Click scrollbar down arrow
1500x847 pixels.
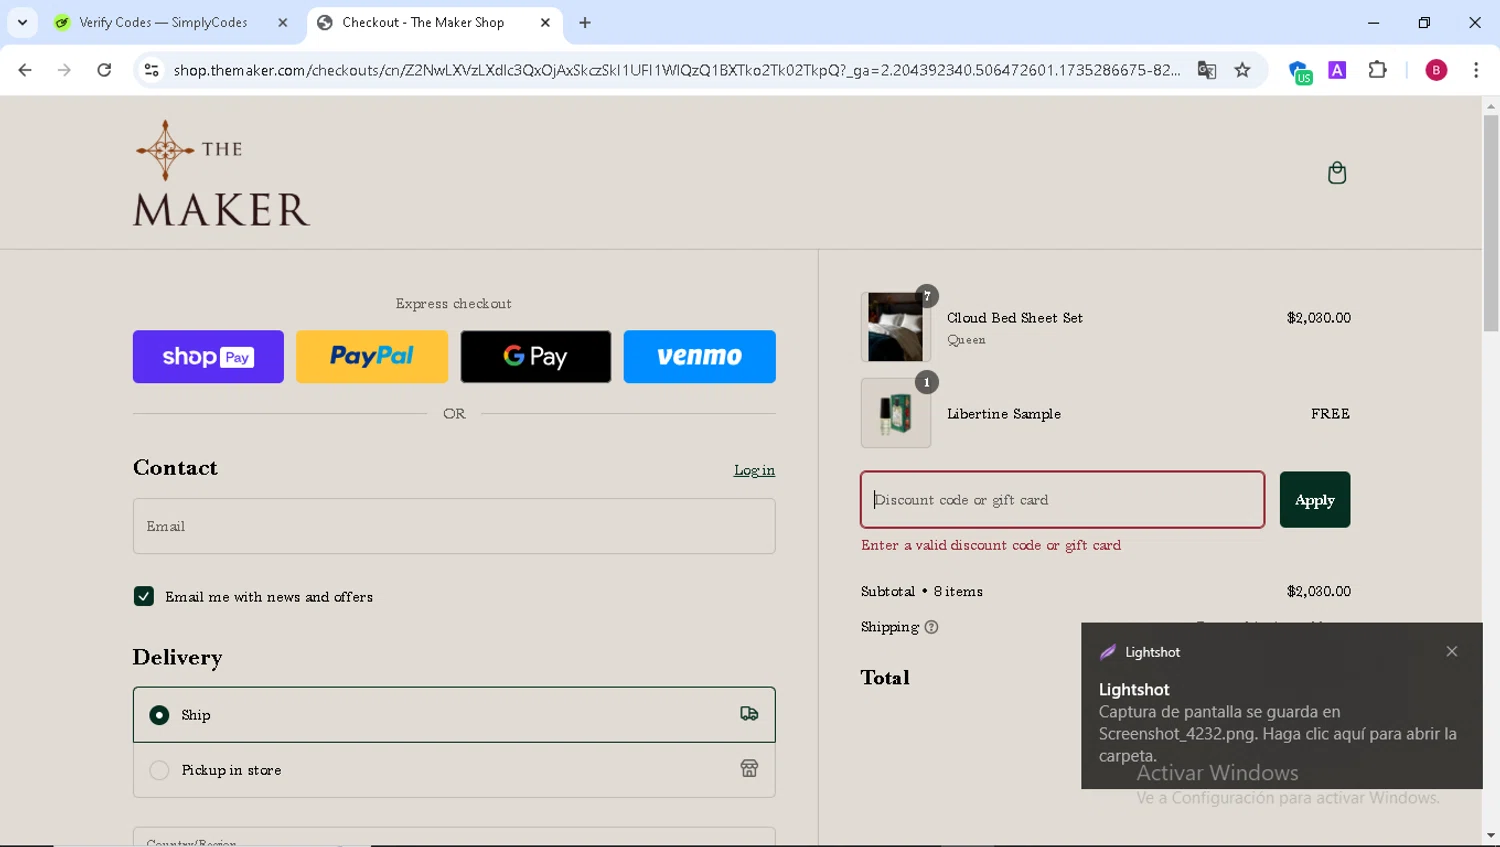pos(1490,836)
